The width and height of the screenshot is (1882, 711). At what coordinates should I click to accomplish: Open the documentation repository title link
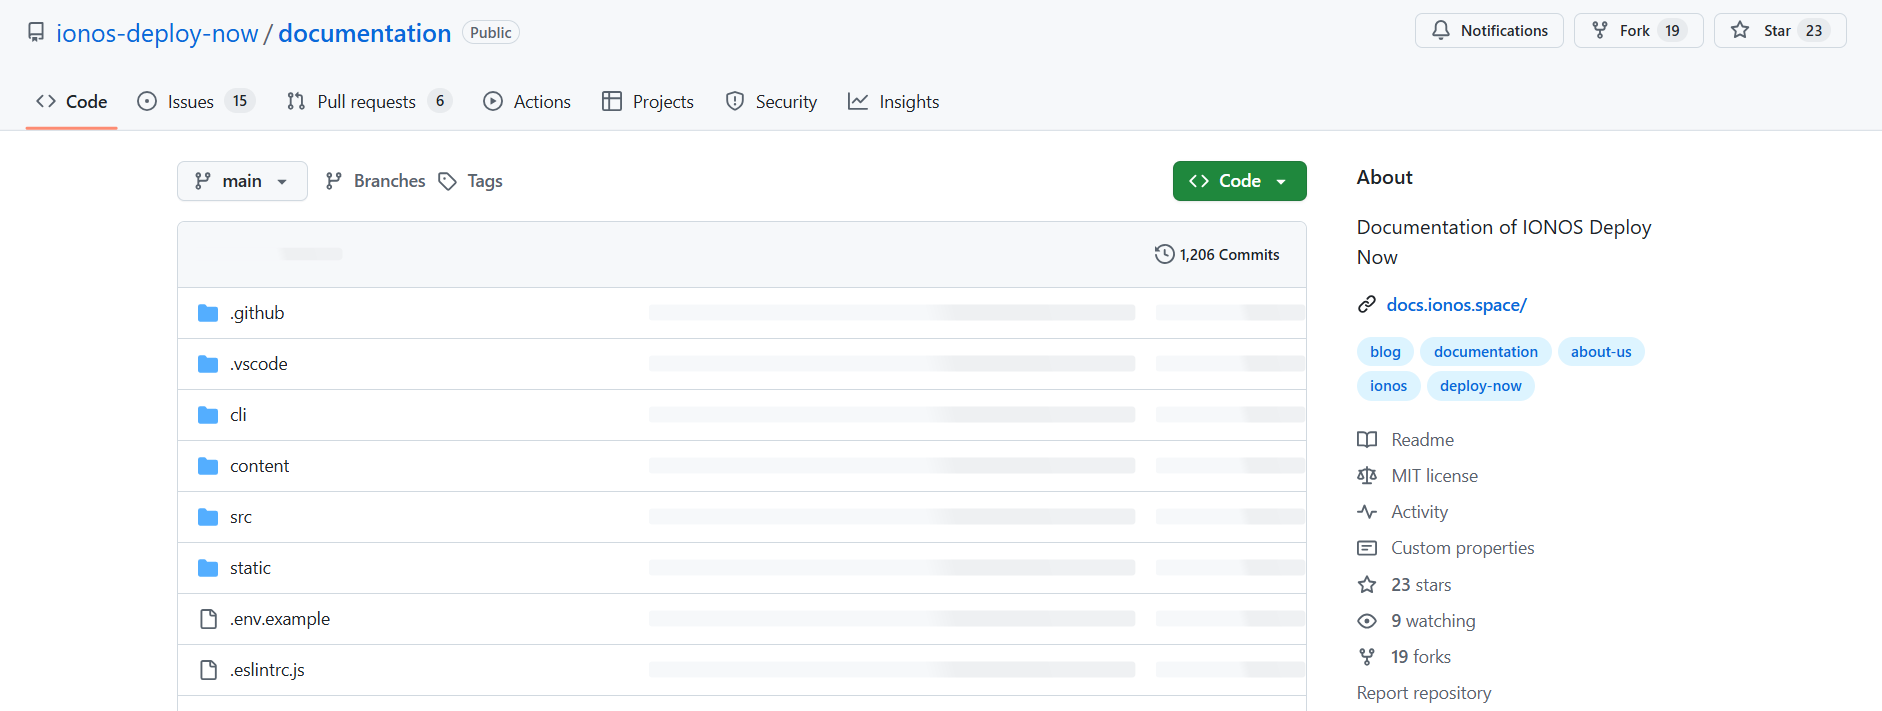[x=365, y=33]
